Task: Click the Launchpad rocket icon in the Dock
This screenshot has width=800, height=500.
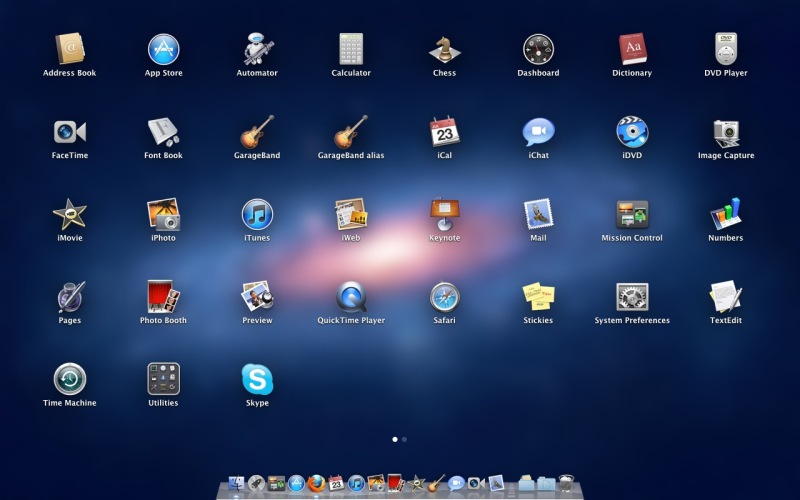Action: [x=256, y=483]
